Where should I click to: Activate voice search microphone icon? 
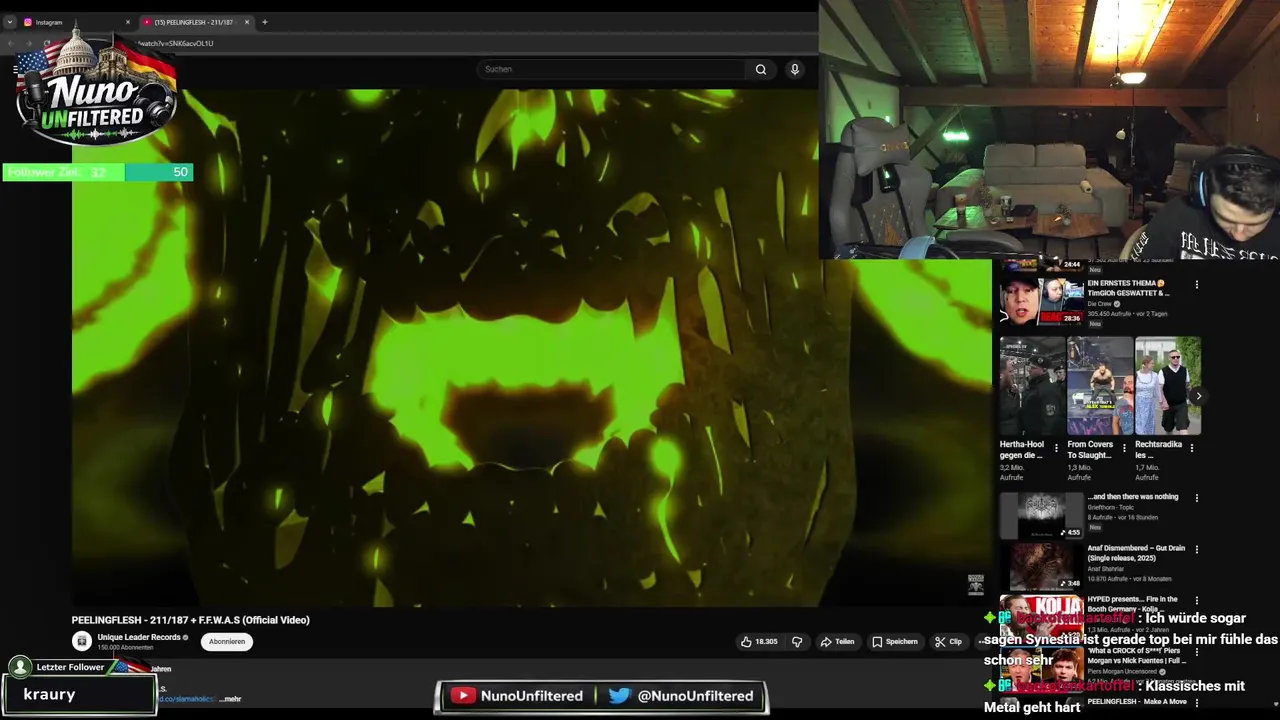[795, 69]
